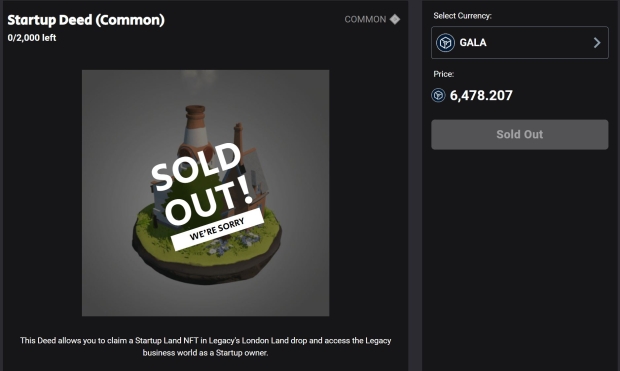620x371 pixels.
Task: Click the GALA coin icon beside the price
Action: (x=438, y=95)
